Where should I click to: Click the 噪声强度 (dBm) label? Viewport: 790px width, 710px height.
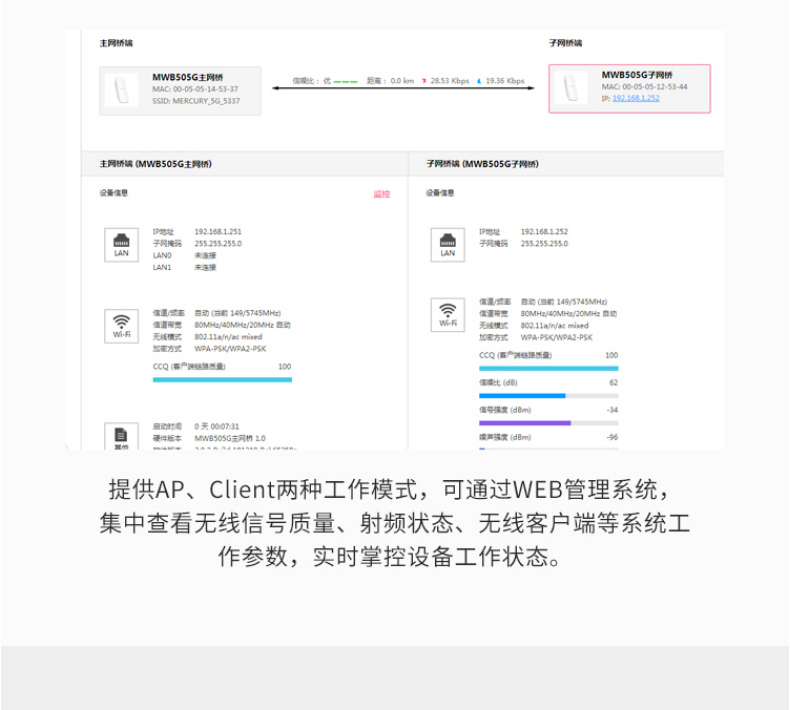(x=505, y=437)
